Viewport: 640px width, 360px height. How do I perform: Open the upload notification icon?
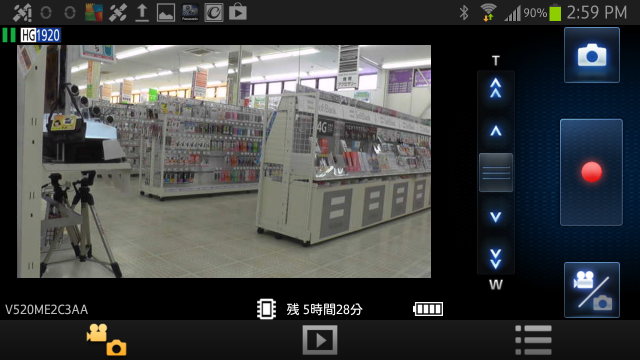(142, 12)
